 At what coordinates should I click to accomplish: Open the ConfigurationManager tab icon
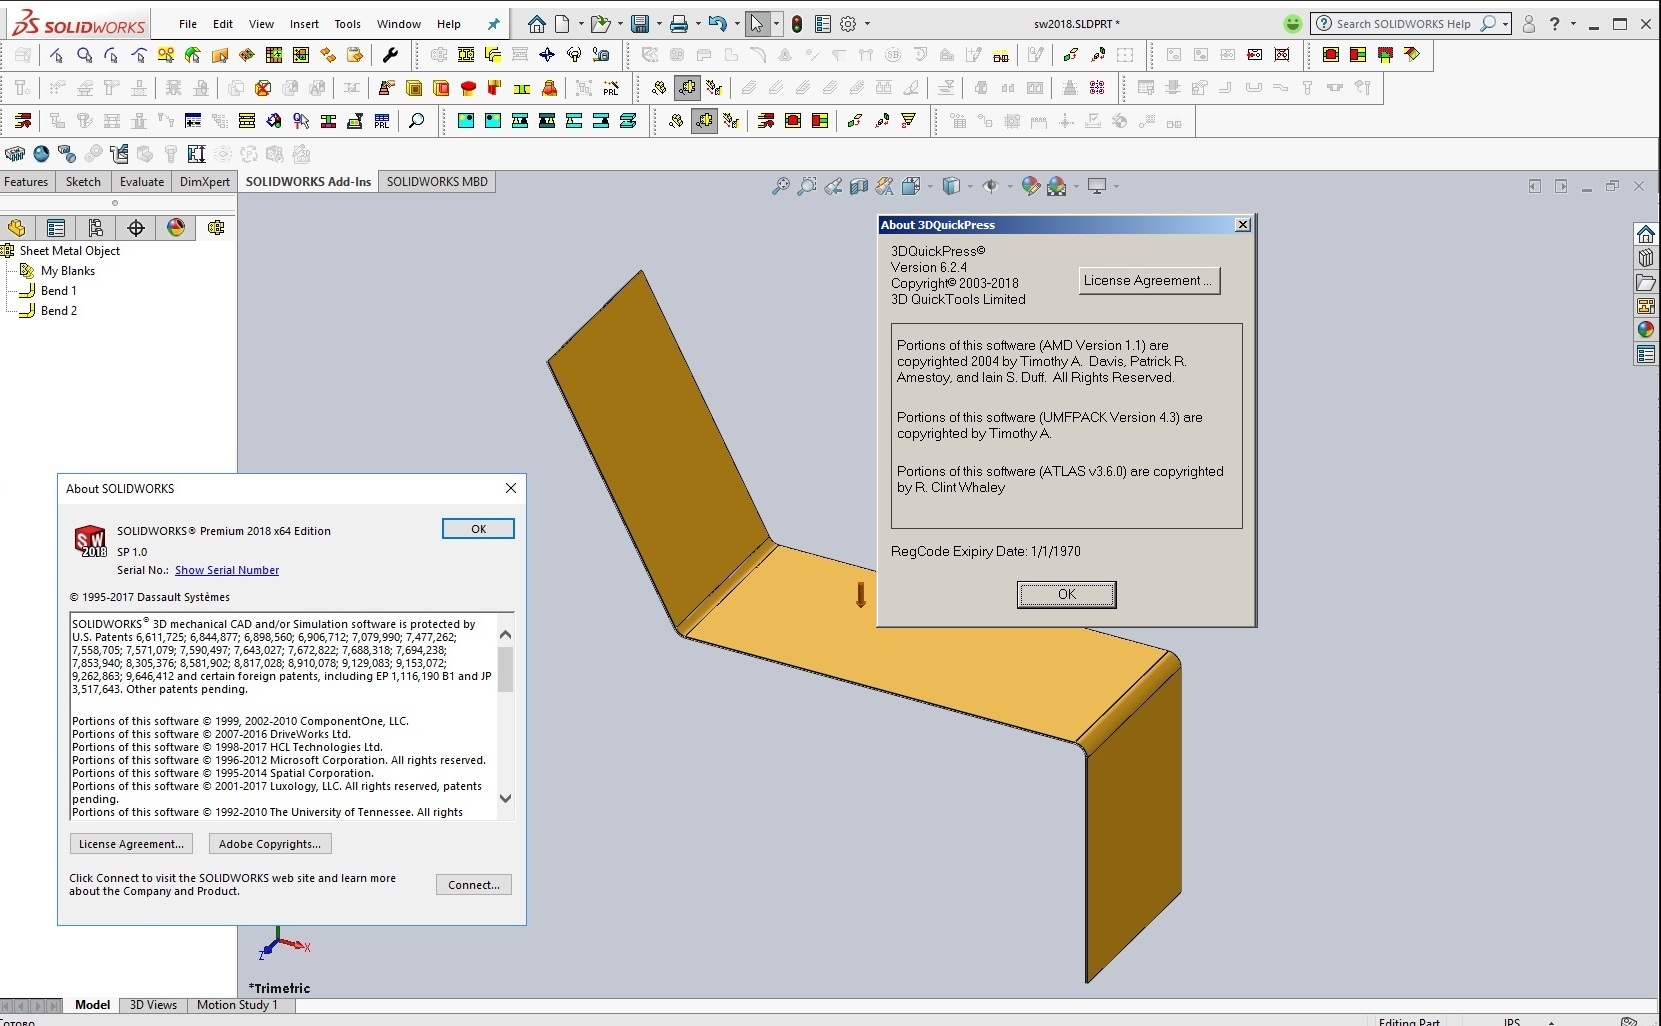tap(96, 228)
